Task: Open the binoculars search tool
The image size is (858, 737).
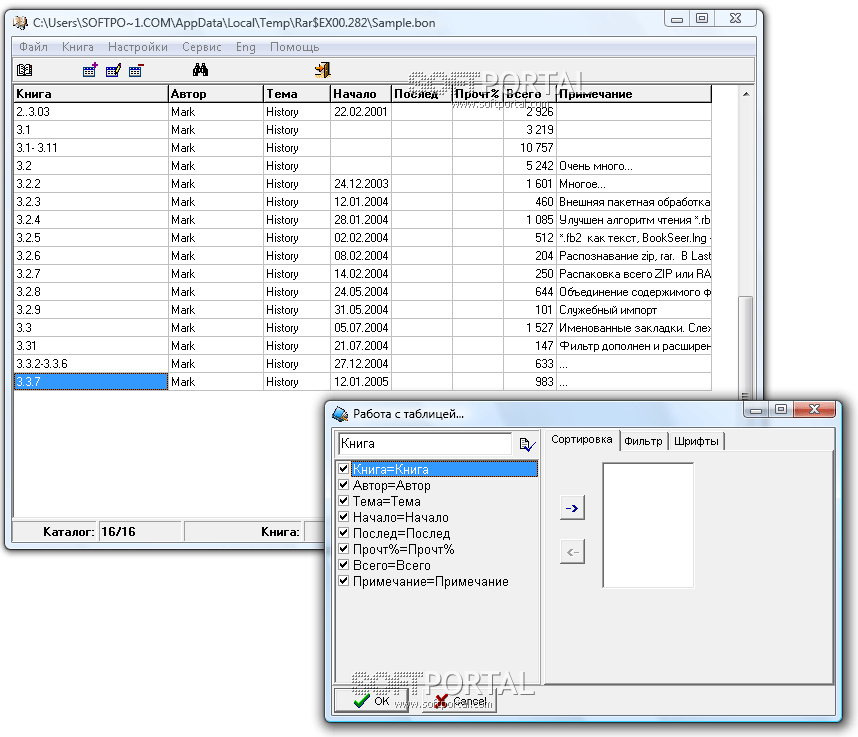Action: click(200, 69)
